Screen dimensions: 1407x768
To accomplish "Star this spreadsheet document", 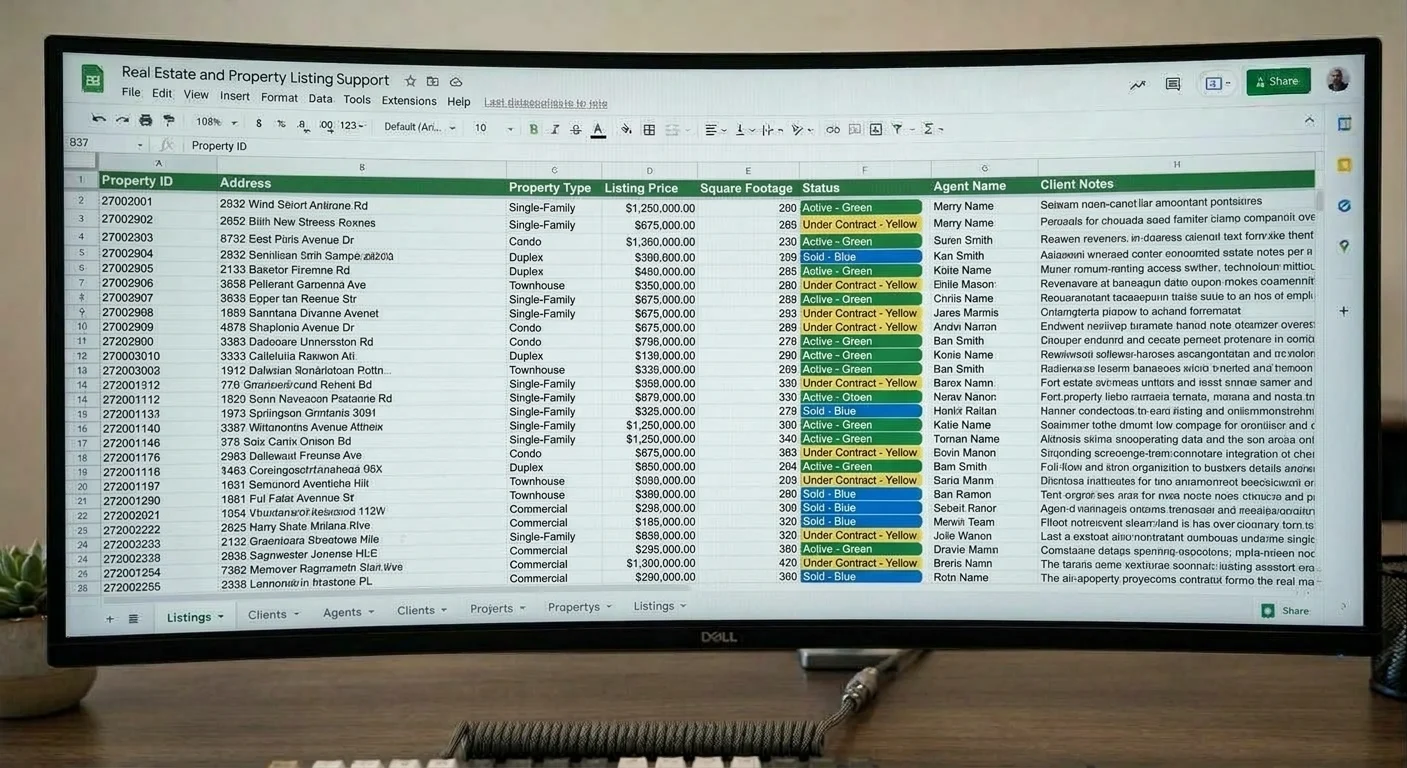I will click(410, 81).
